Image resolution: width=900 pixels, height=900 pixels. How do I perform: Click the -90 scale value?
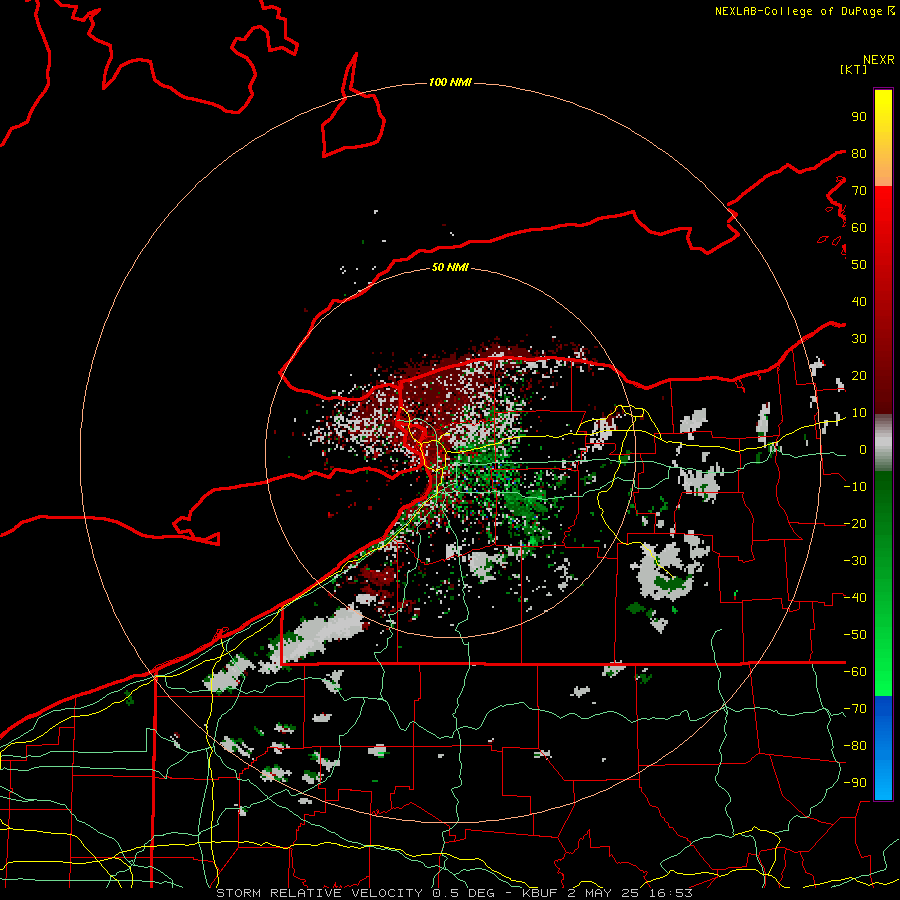855,783
